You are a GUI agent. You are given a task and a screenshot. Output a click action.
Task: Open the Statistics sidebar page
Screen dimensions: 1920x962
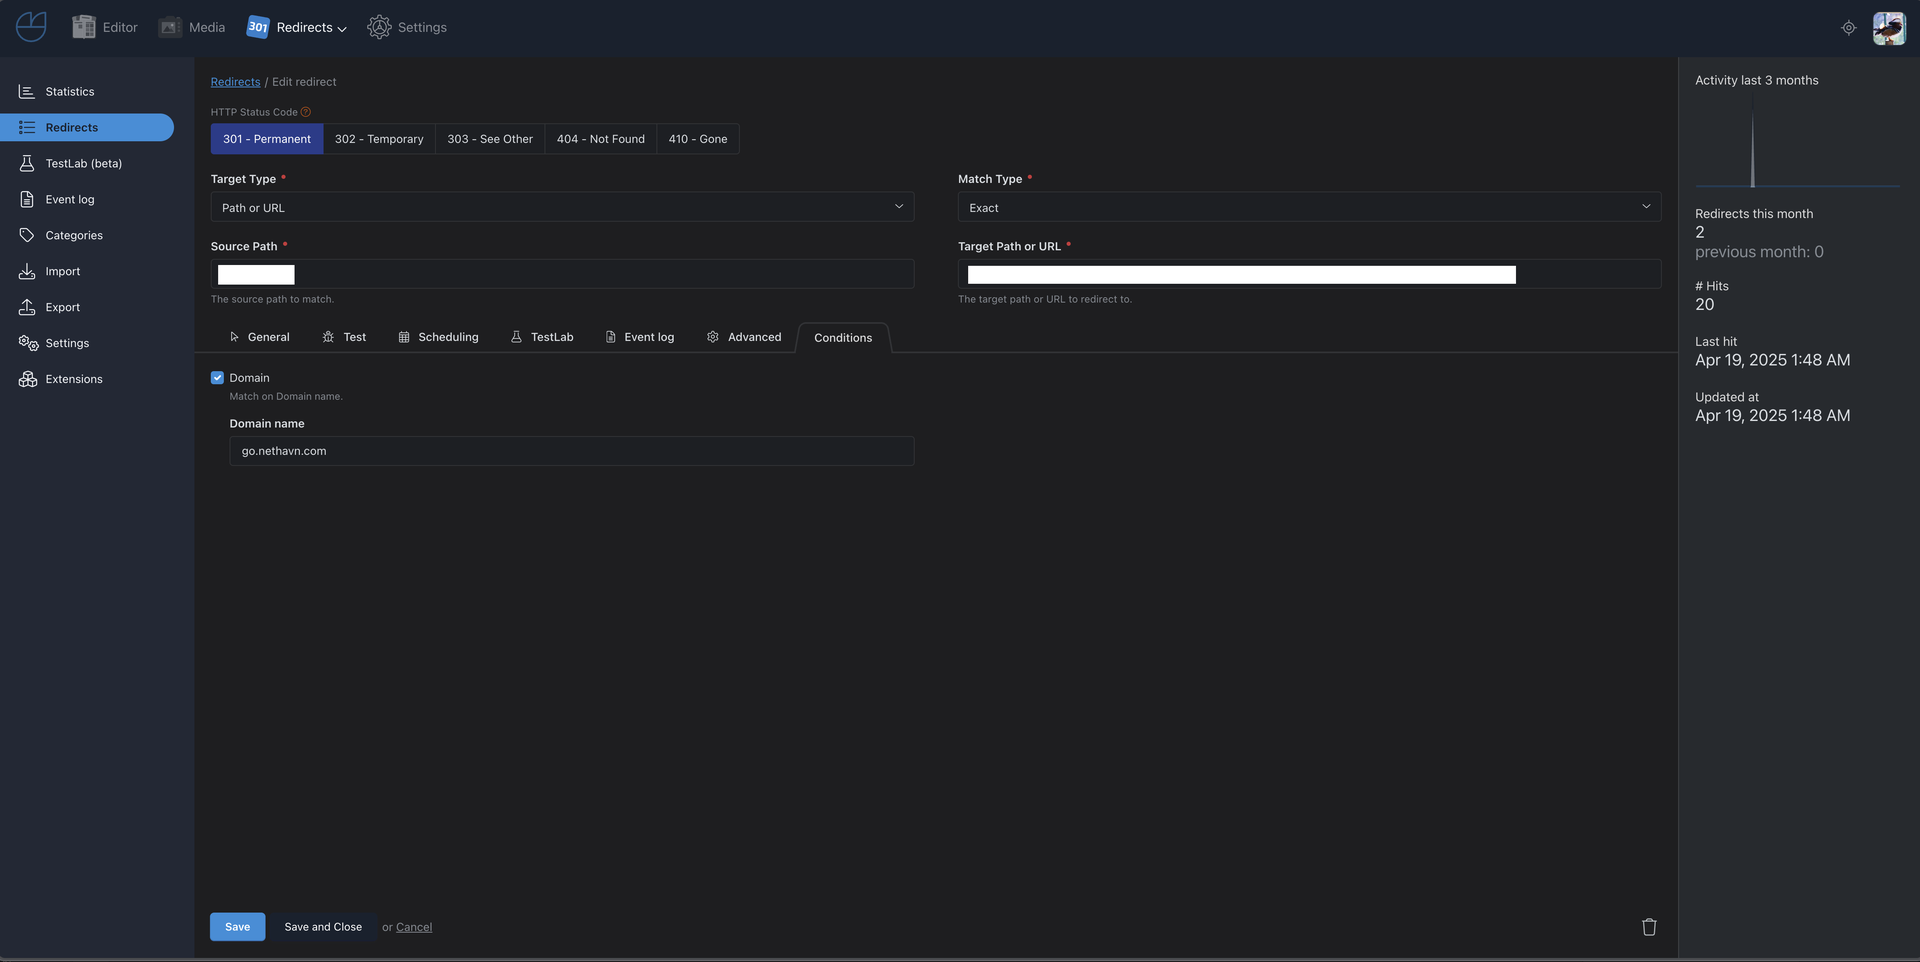pyautogui.click(x=70, y=92)
